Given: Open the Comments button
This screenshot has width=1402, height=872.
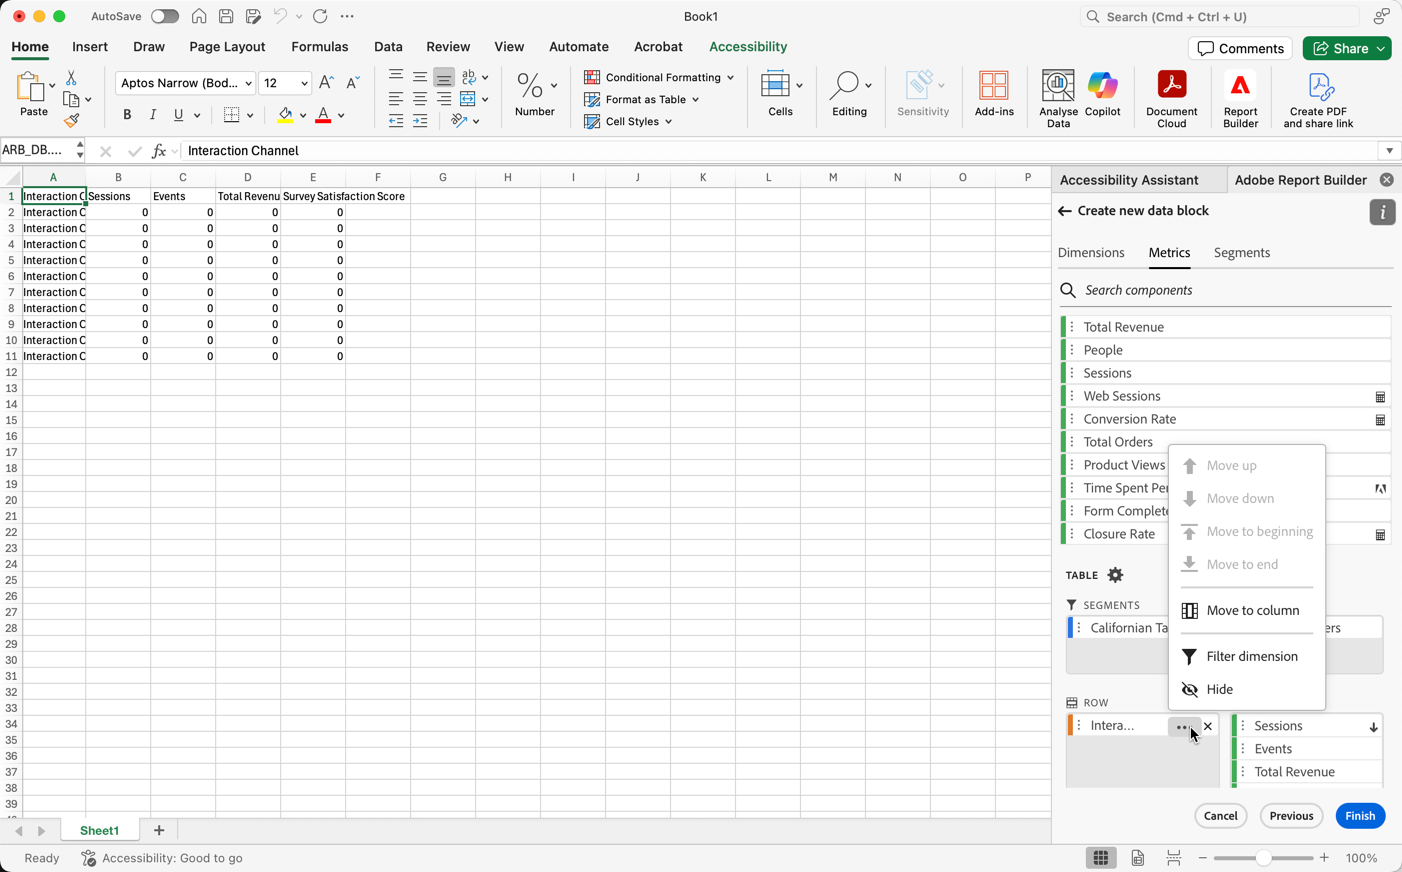Looking at the screenshot, I should click(x=1240, y=49).
